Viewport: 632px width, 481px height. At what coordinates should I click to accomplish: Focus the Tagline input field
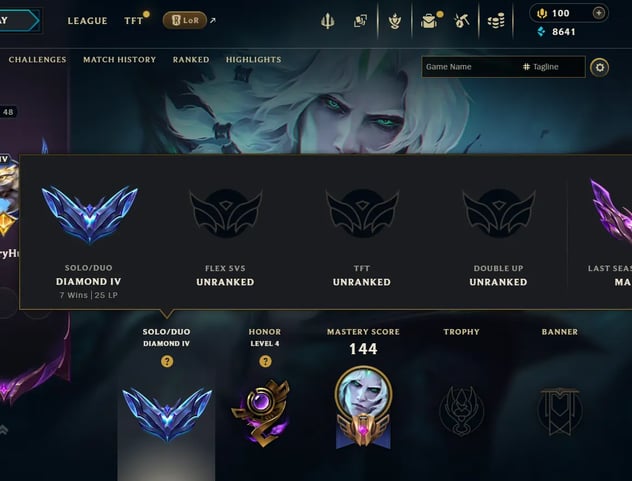coord(552,67)
